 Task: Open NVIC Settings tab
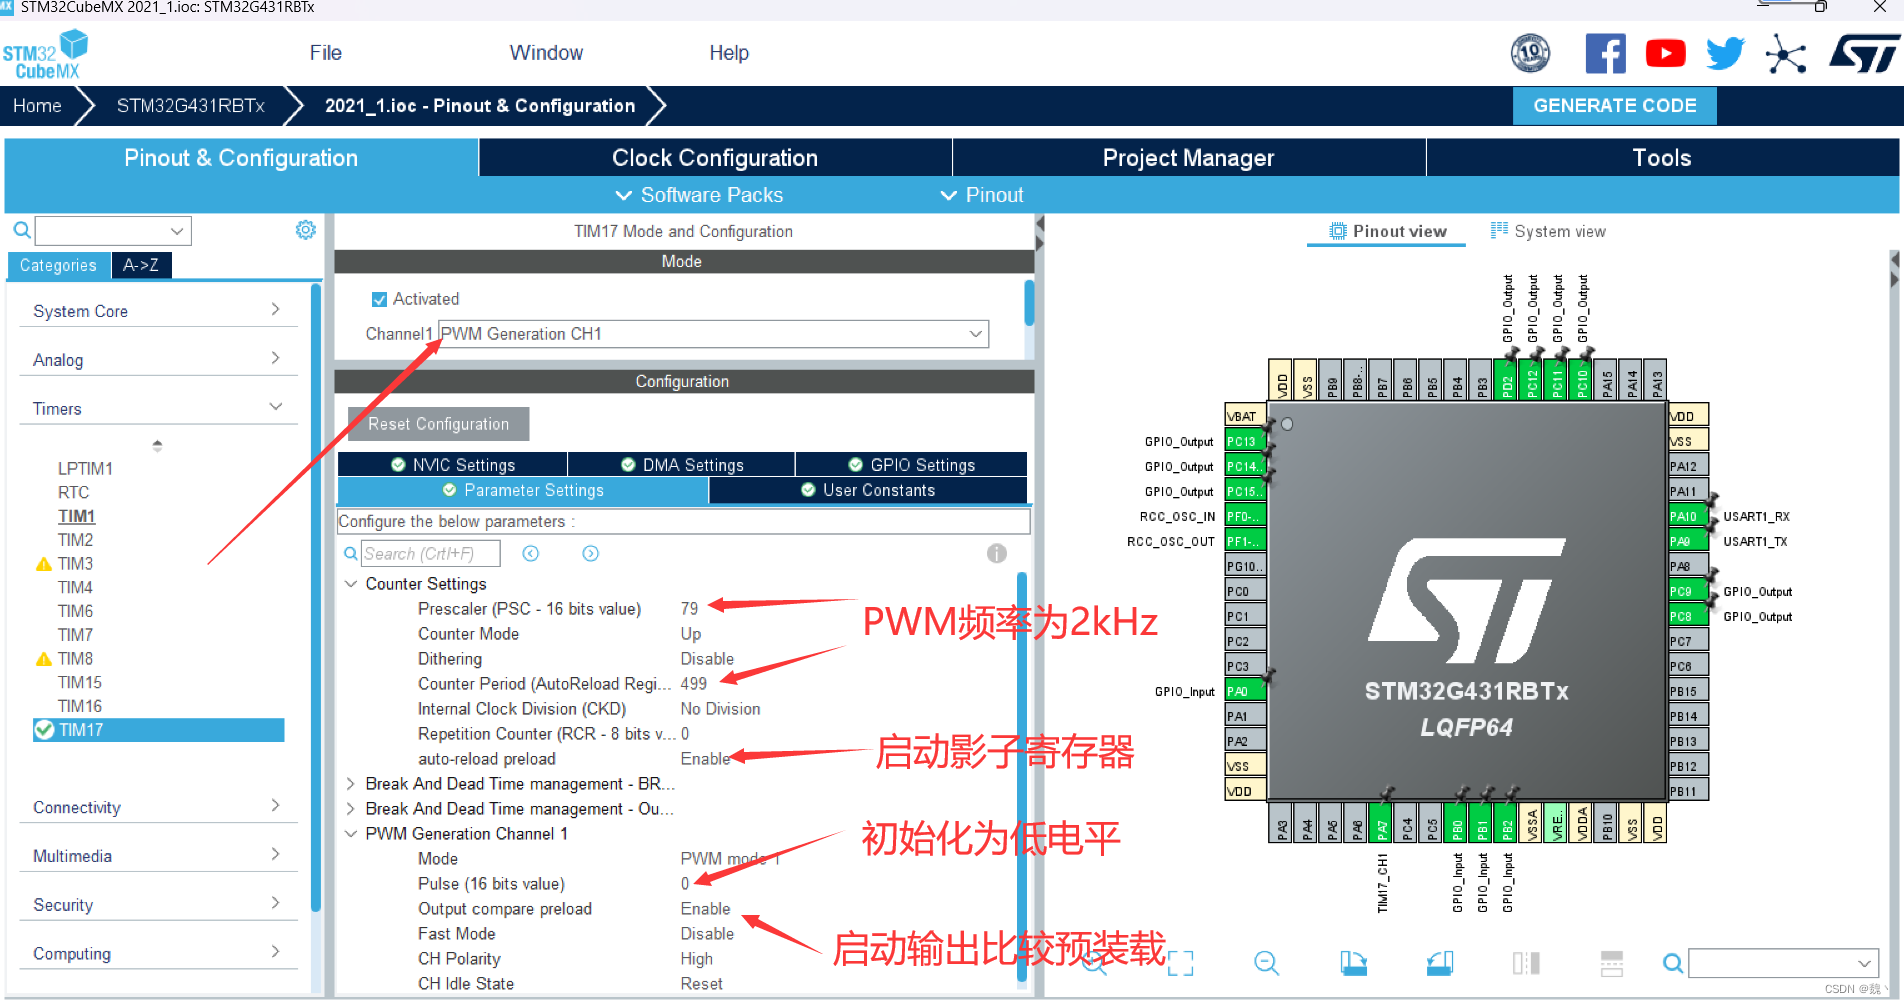click(453, 465)
